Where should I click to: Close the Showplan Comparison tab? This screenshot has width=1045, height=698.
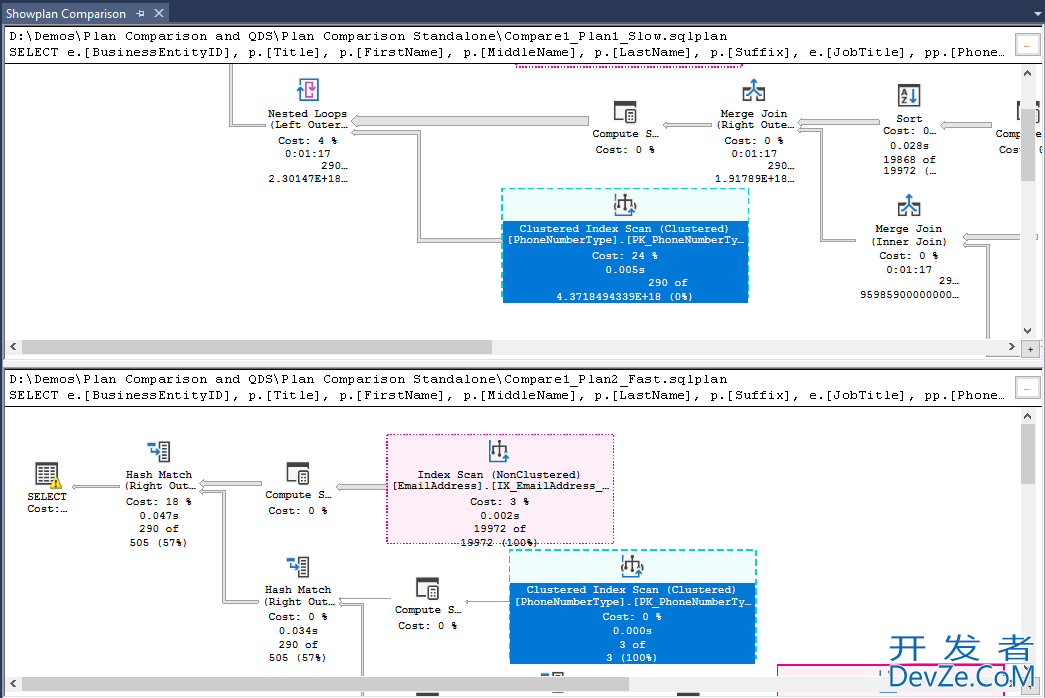click(159, 13)
